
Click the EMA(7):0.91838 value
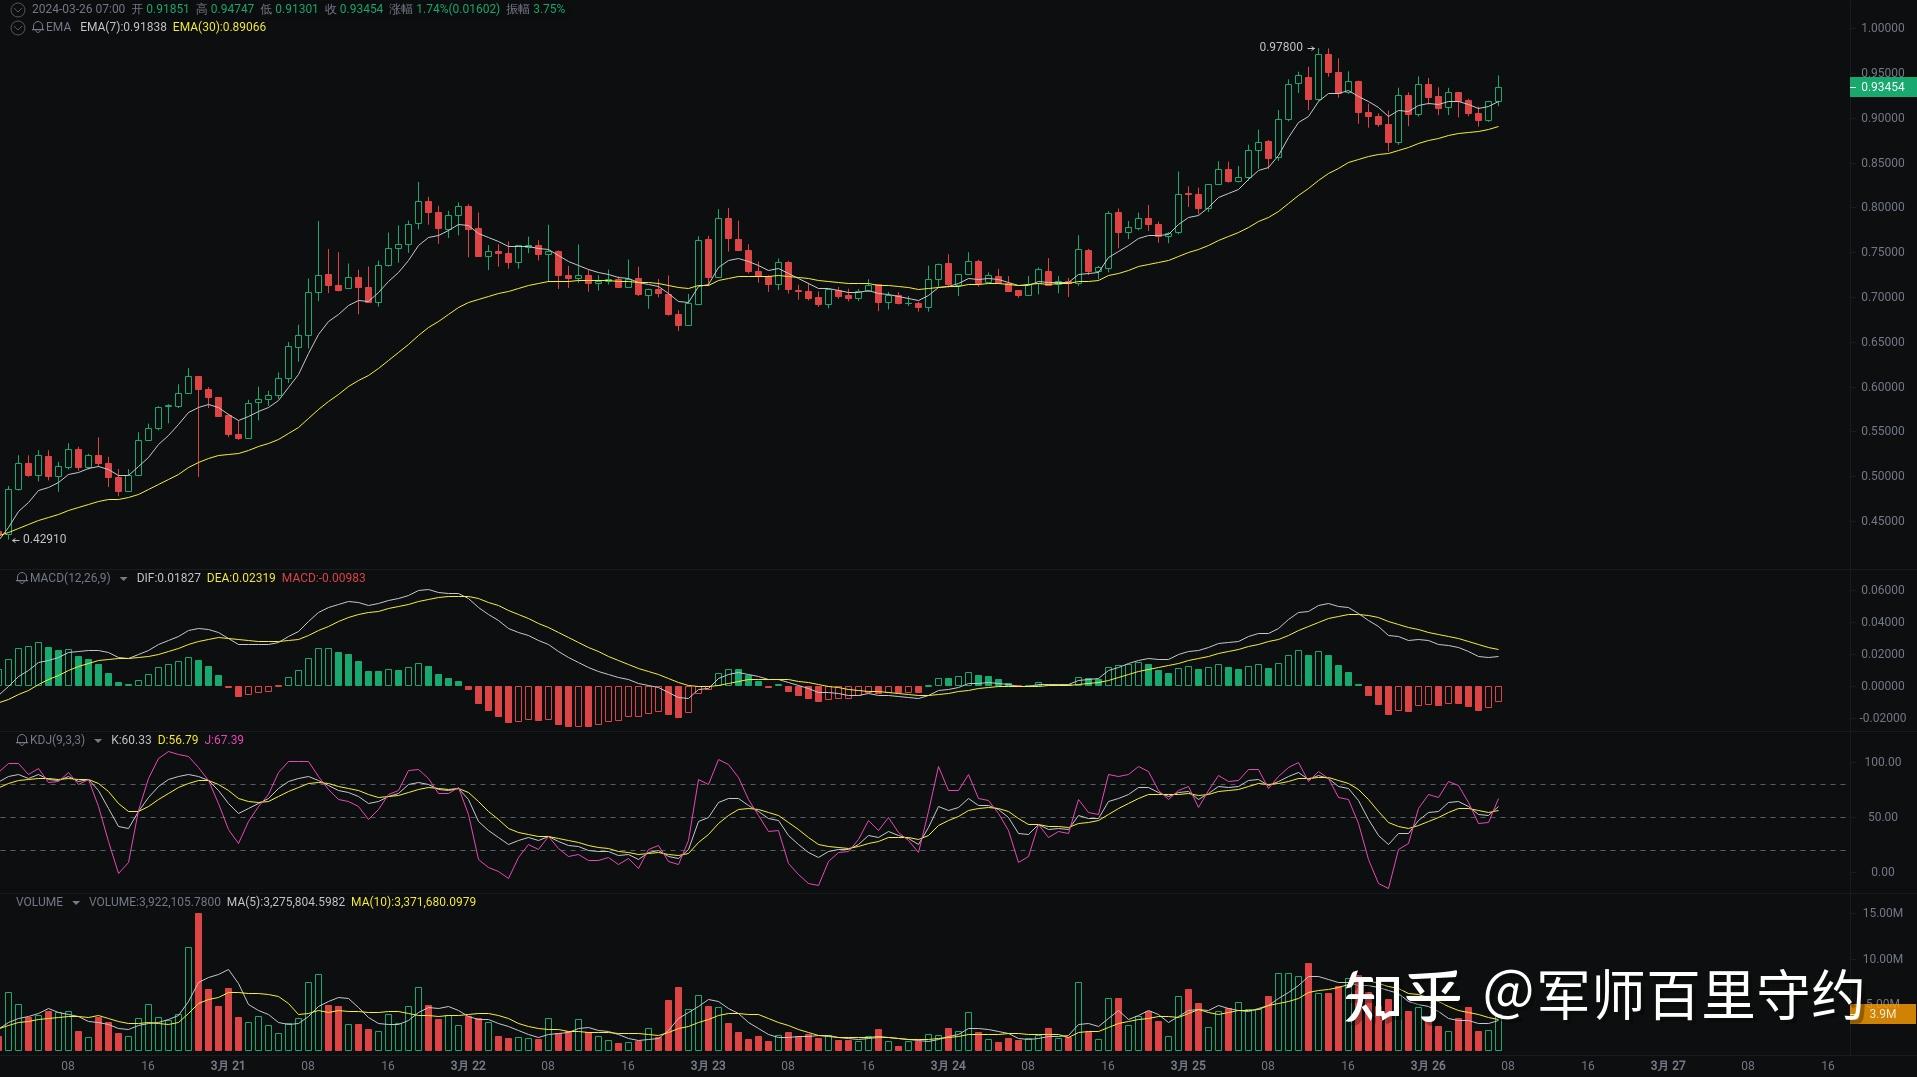point(123,27)
